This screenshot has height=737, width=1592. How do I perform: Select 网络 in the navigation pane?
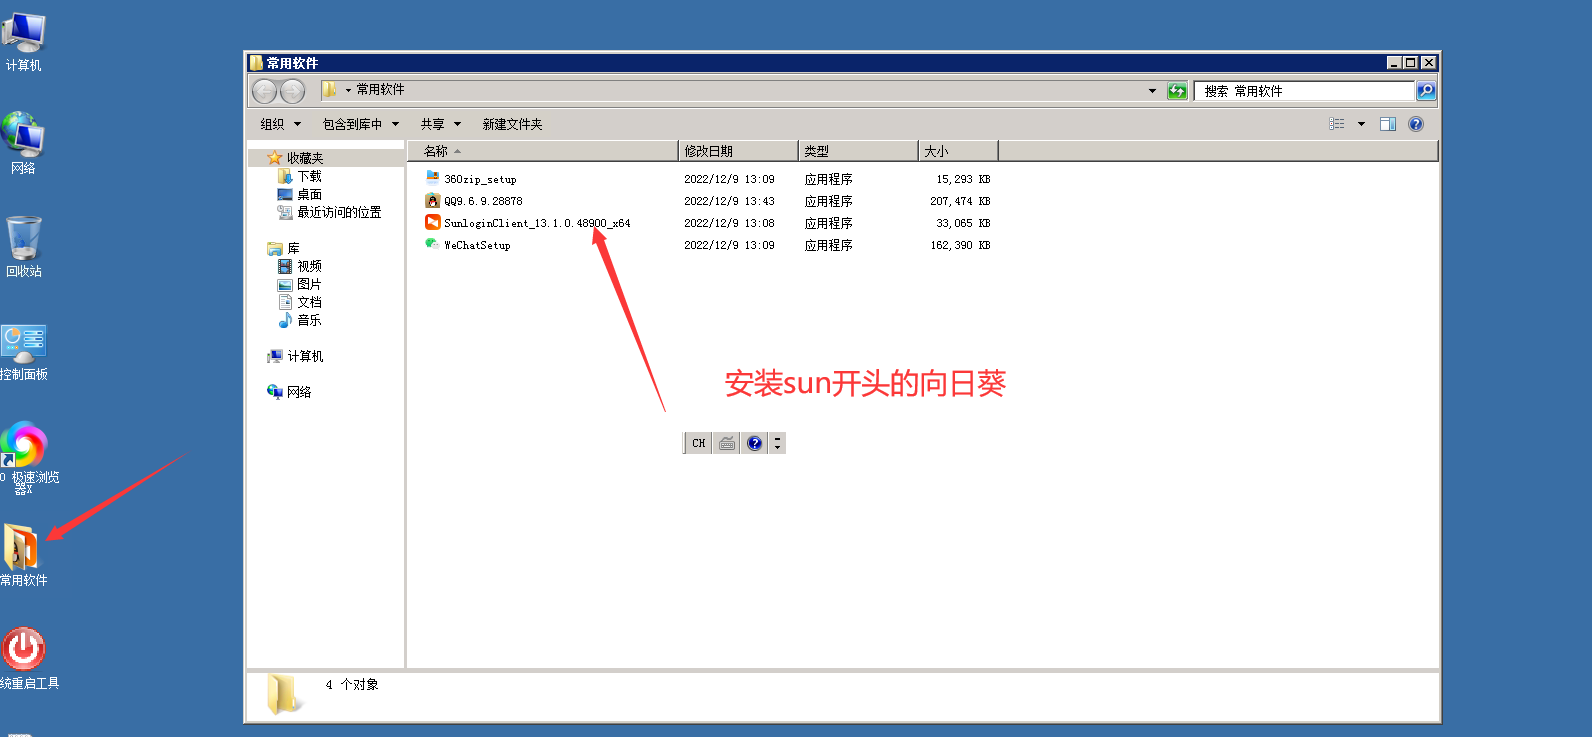click(x=299, y=392)
